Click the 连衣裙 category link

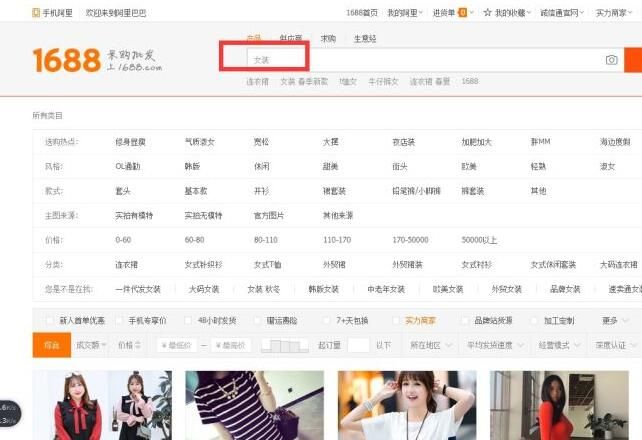pos(127,264)
